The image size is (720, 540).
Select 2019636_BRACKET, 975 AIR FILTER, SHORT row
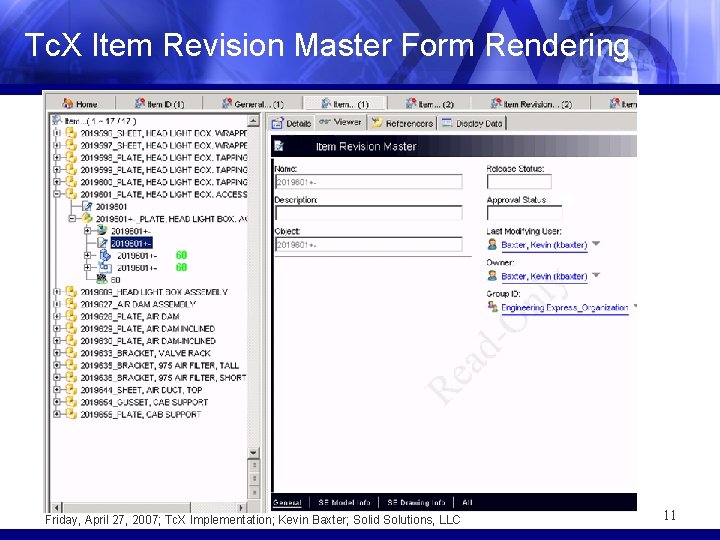tap(163, 377)
